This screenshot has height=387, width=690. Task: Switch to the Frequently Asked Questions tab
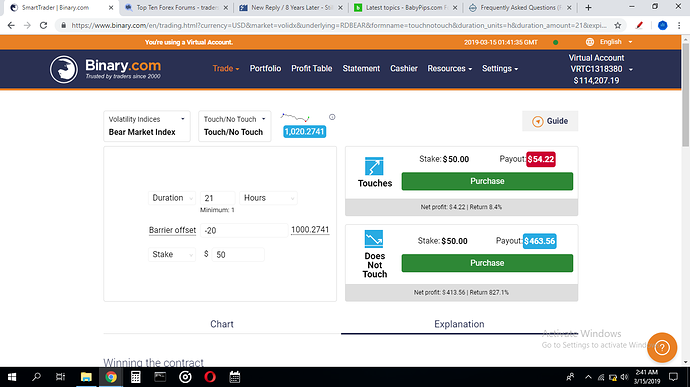coord(520,7)
